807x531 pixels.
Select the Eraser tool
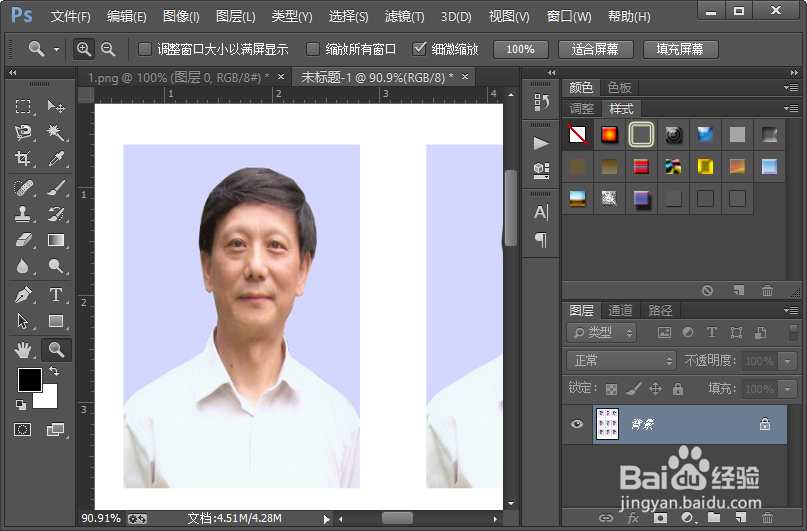tap(23, 240)
